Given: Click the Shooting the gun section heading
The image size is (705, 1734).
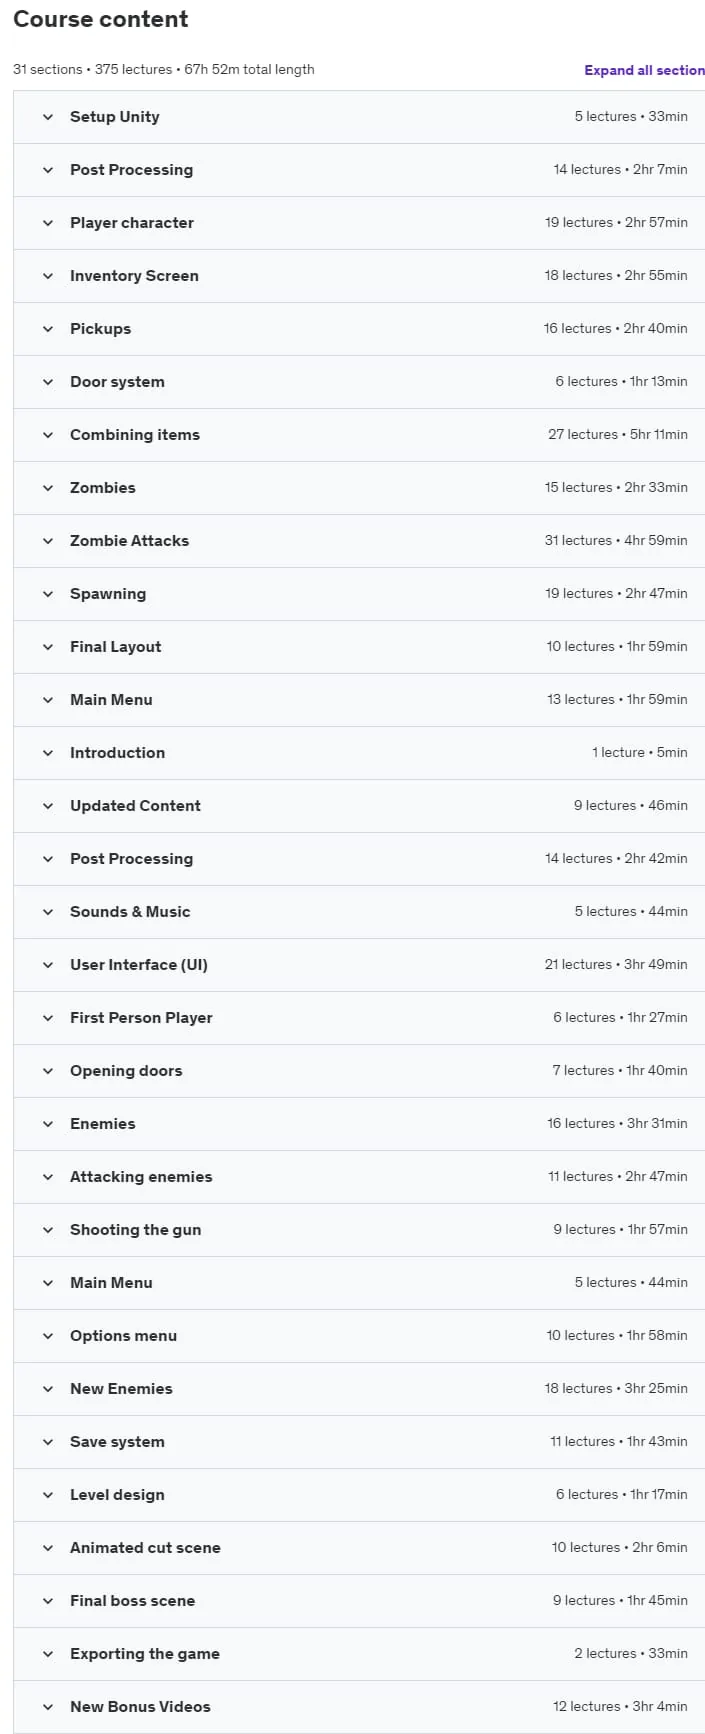Looking at the screenshot, I should (x=135, y=1230).
